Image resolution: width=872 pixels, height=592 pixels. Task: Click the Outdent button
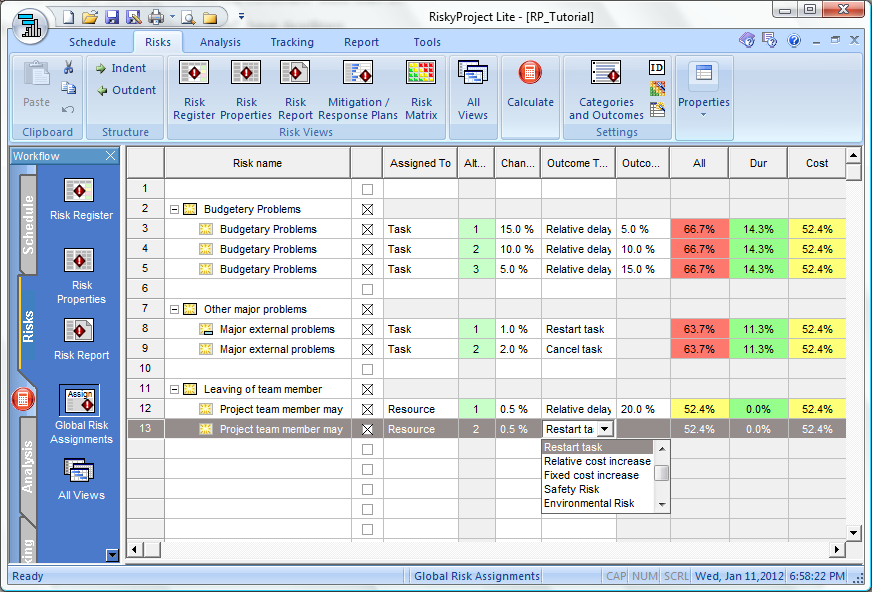pos(126,90)
